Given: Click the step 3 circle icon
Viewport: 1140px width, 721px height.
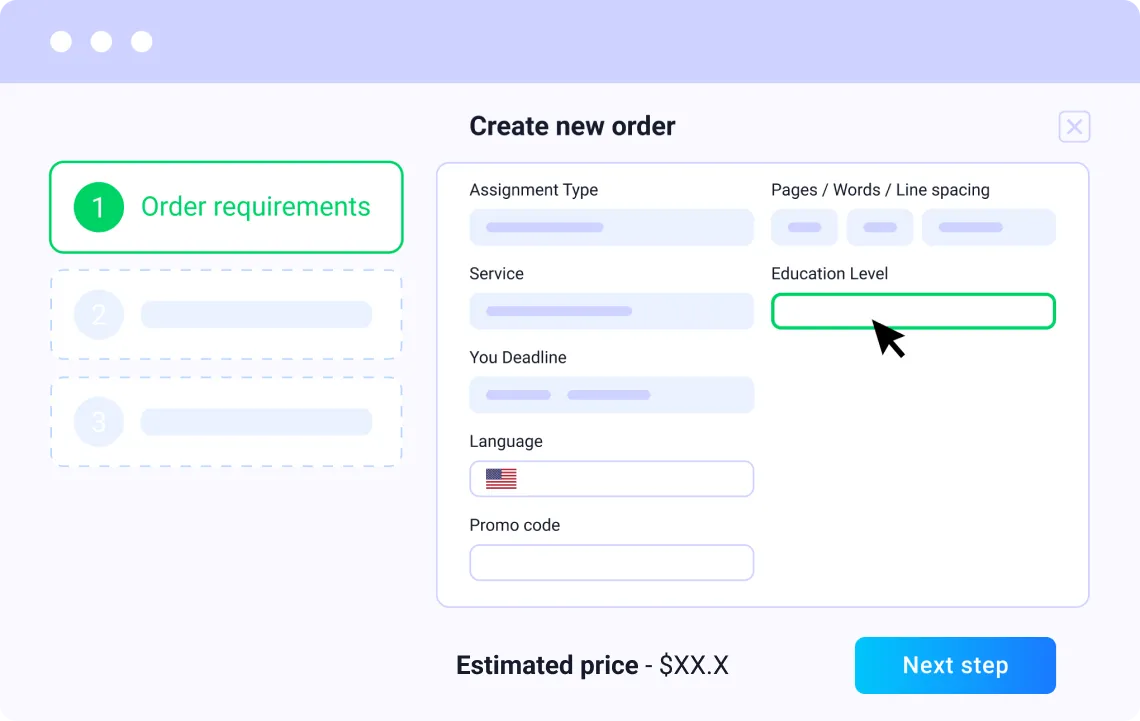Looking at the screenshot, I should click(98, 422).
